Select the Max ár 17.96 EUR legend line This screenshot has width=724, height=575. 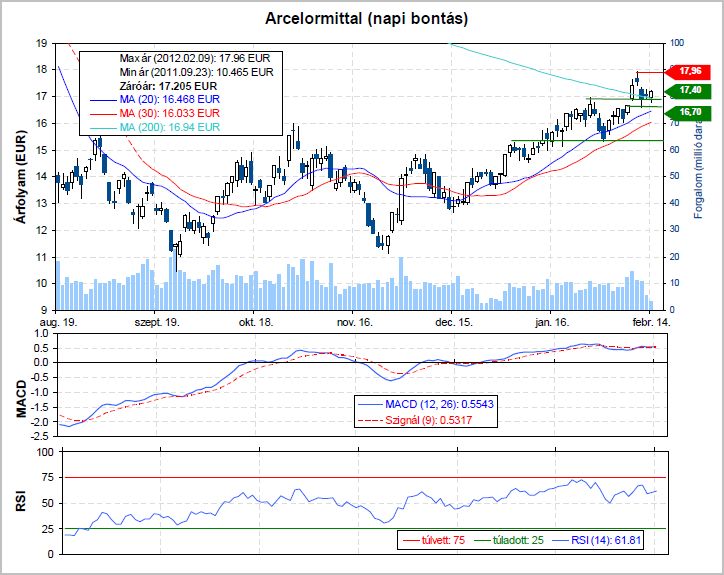(194, 58)
